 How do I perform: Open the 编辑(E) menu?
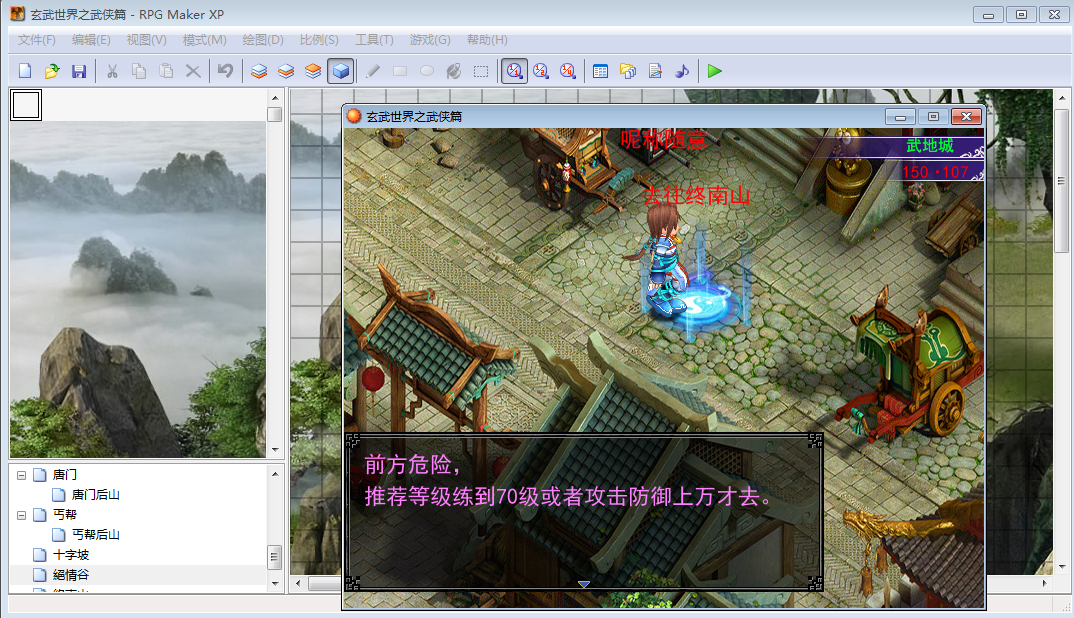point(91,40)
